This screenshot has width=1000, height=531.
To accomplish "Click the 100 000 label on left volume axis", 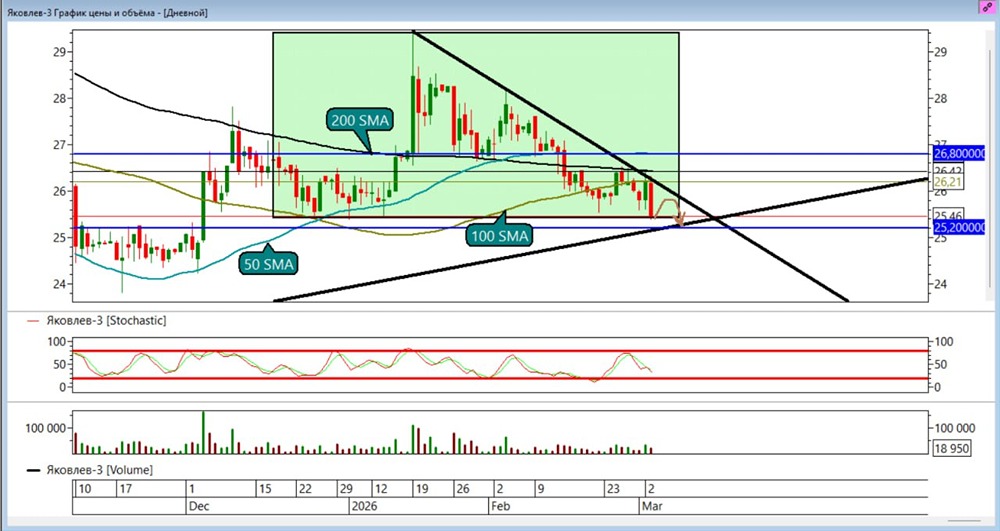I will click(x=45, y=428).
